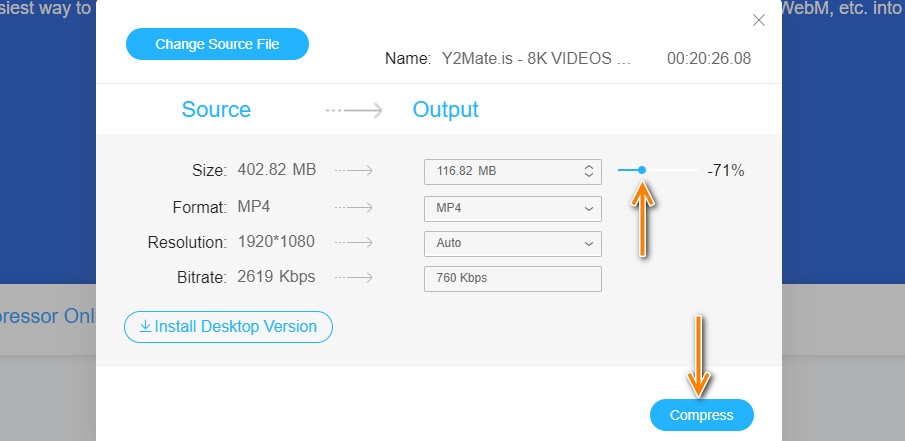Open the output Format MP4 dropdown
This screenshot has height=441, width=905.
pyautogui.click(x=512, y=208)
